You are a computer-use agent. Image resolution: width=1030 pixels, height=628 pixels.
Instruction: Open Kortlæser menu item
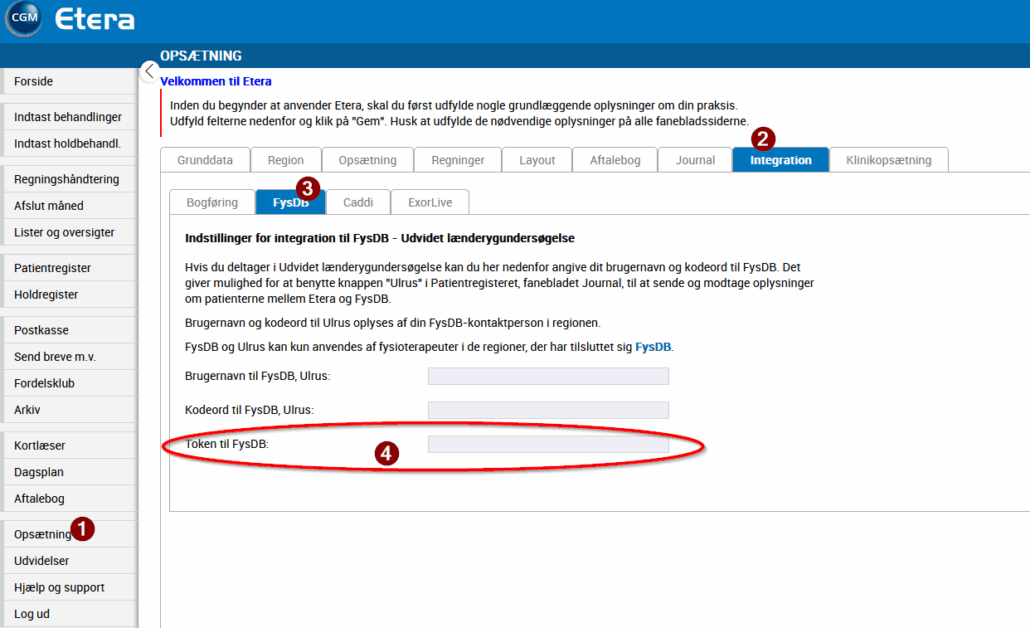[x=68, y=445]
